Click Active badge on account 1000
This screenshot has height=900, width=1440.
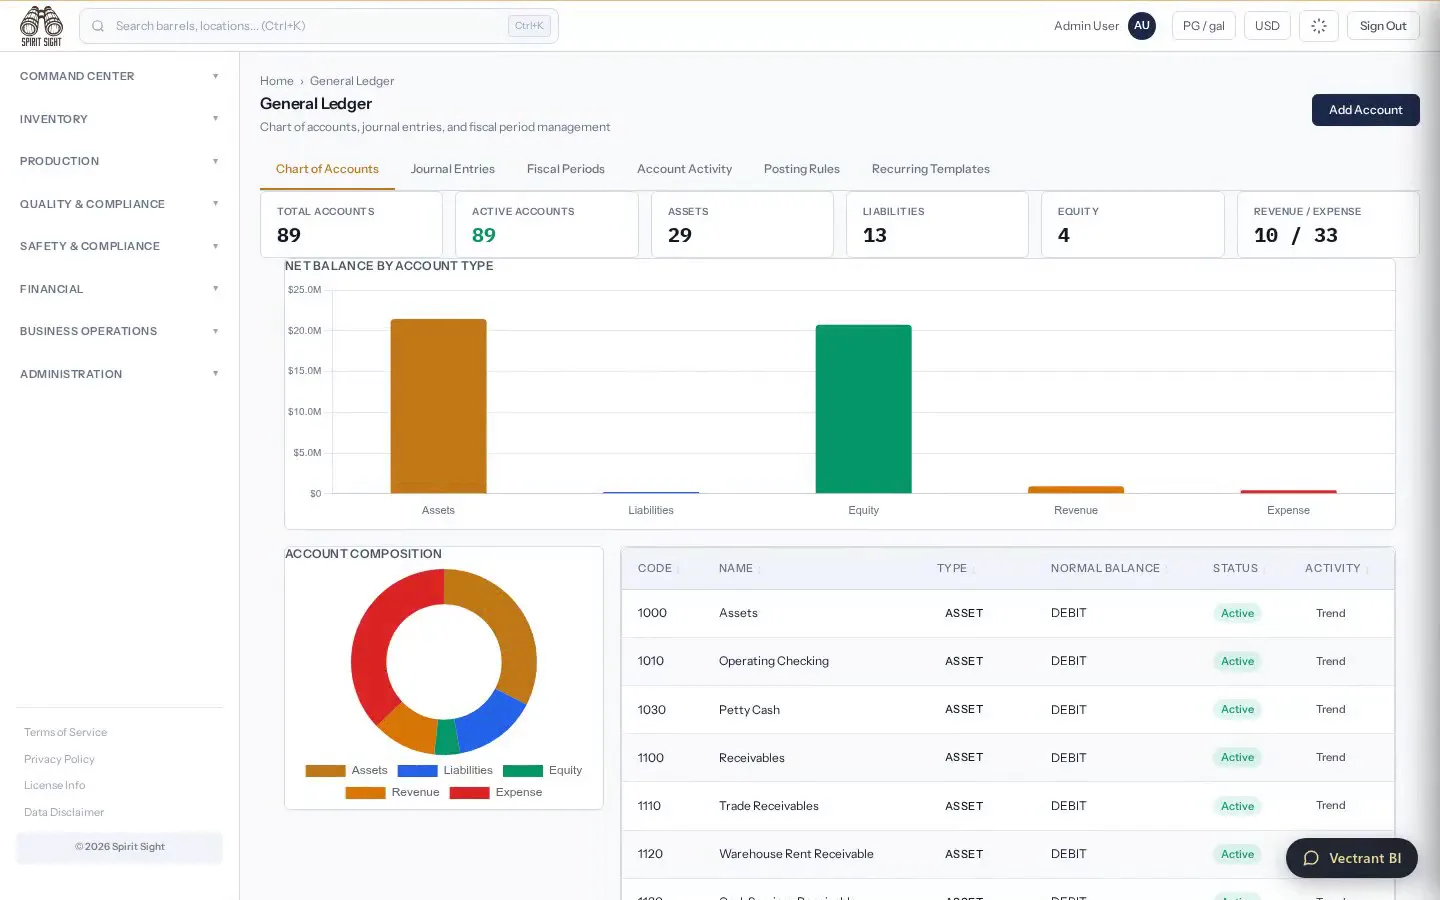[1237, 613]
